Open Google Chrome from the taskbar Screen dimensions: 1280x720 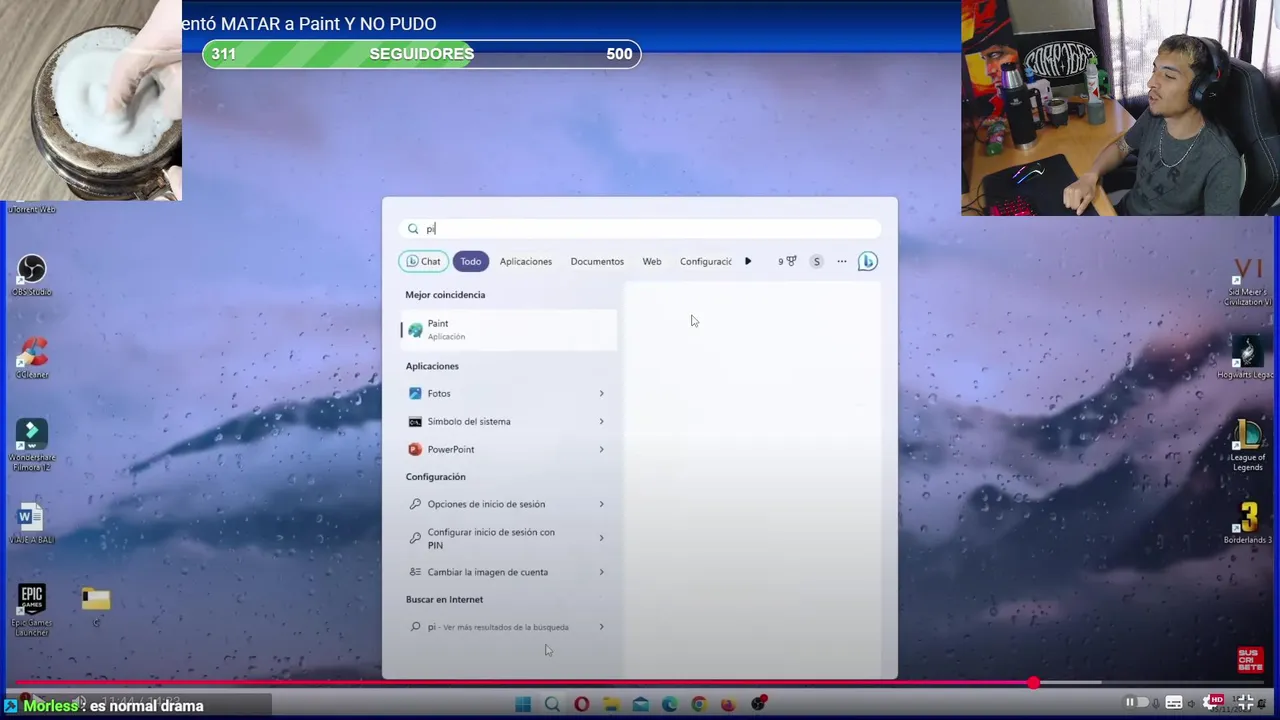(699, 704)
